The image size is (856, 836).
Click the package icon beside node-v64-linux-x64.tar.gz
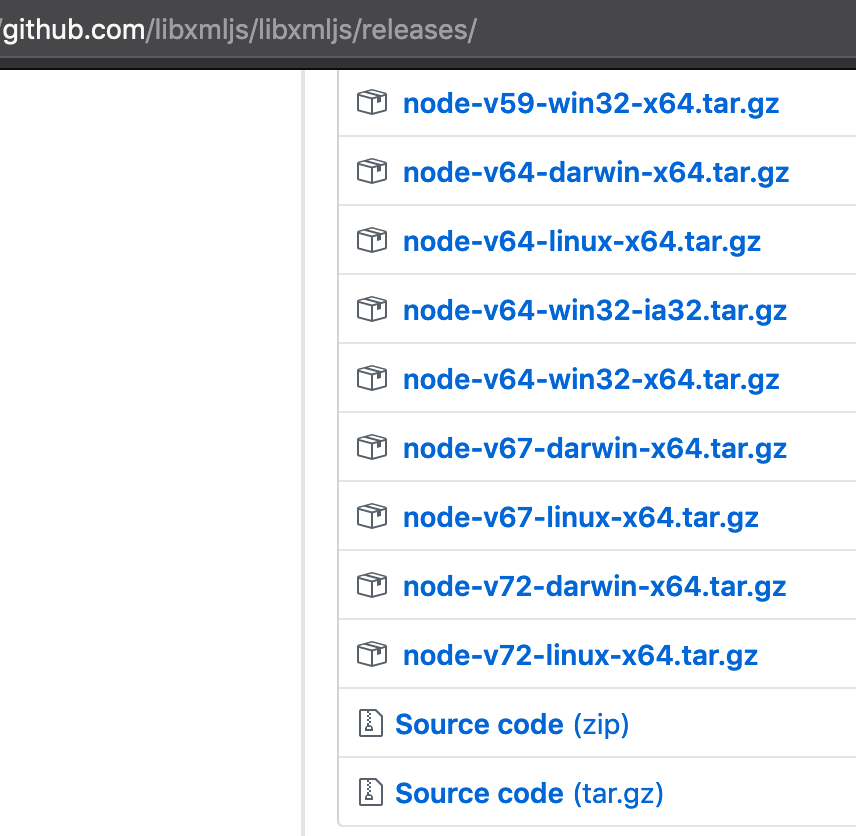click(371, 240)
